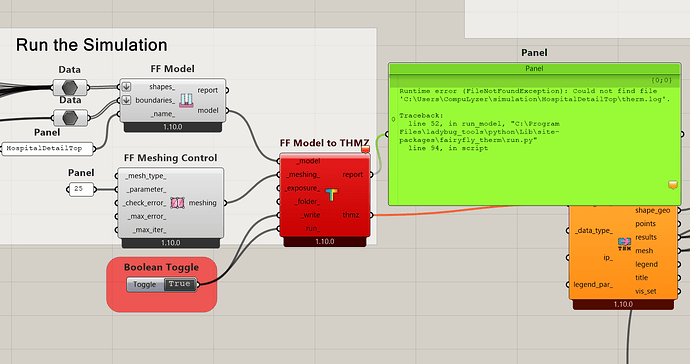Click the report output of FF Model
This screenshot has height=364, width=690.
(x=208, y=90)
